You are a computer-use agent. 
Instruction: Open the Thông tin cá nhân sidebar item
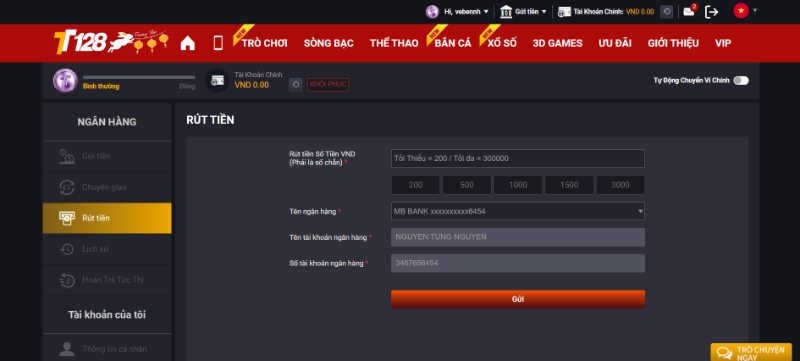click(x=107, y=349)
